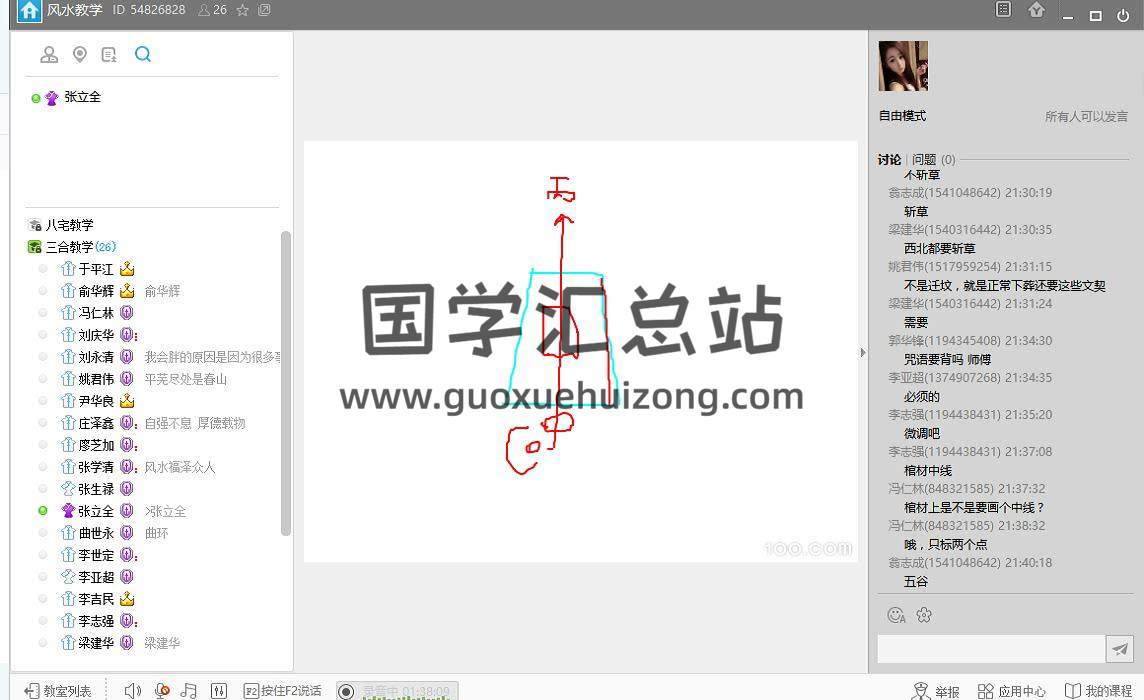Send the chat message with paper plane

[1119, 649]
